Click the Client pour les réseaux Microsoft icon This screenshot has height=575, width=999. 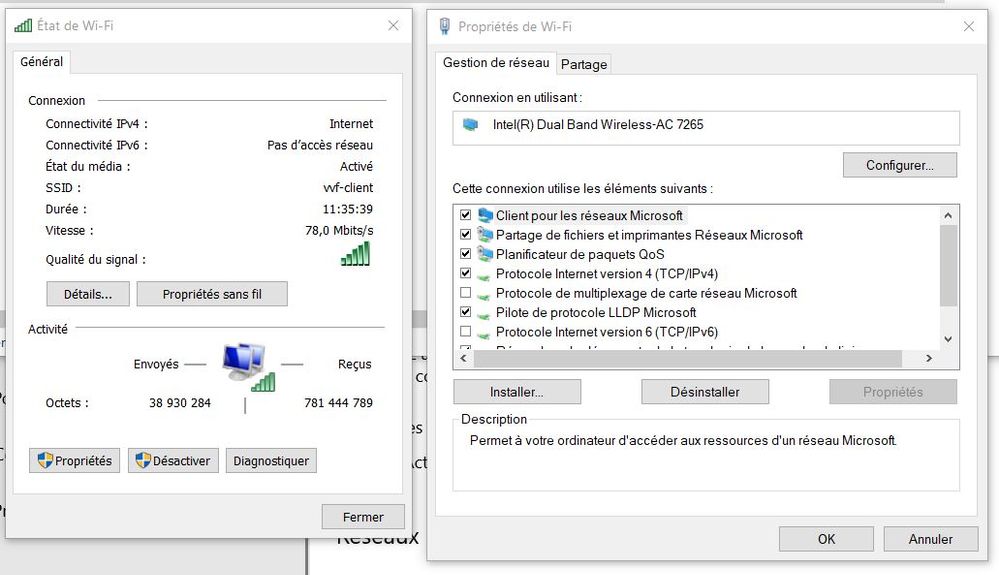[485, 215]
